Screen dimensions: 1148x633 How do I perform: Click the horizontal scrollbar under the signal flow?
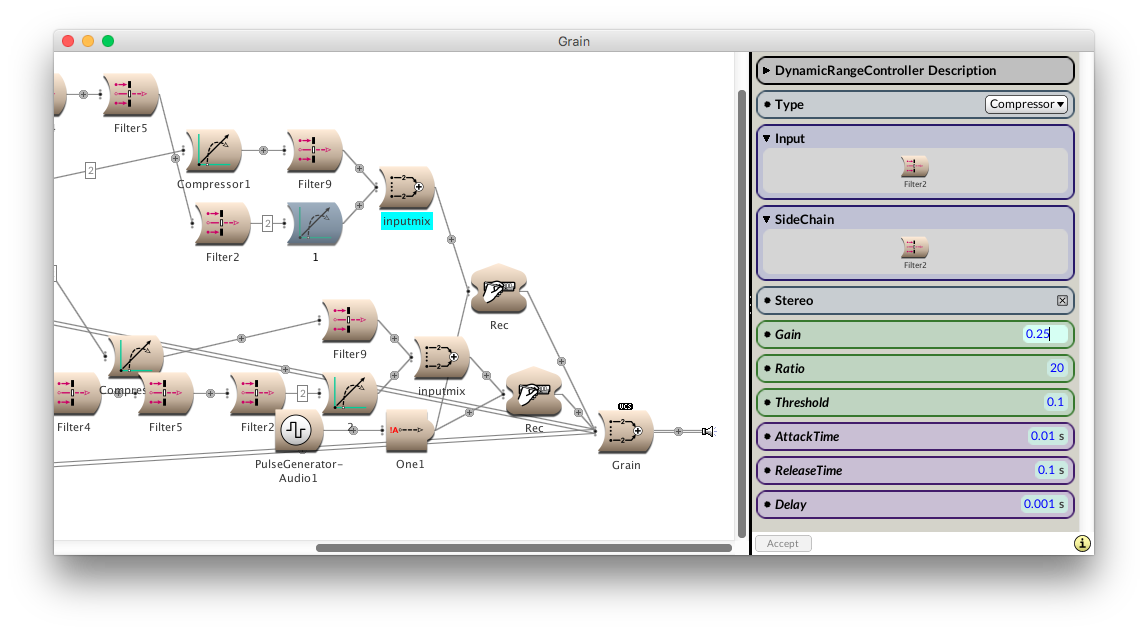[x=523, y=548]
